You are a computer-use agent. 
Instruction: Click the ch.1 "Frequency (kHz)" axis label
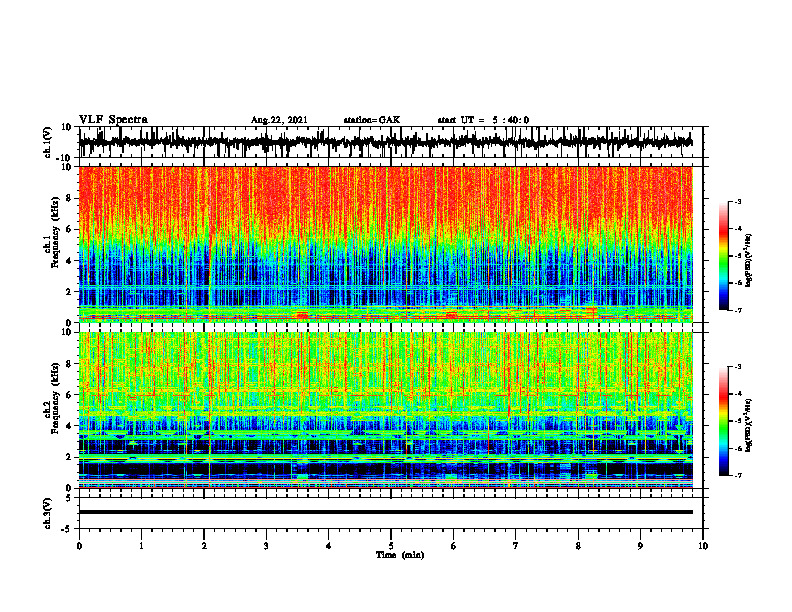[55, 232]
